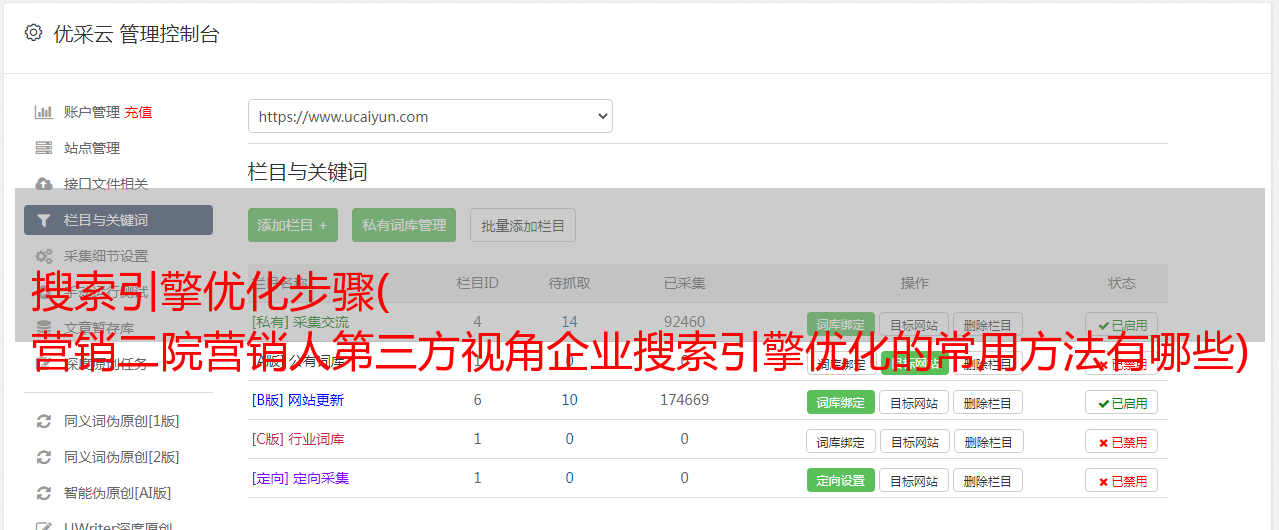Click the 添加栏目 + button
The height and width of the screenshot is (530, 1279).
[293, 225]
